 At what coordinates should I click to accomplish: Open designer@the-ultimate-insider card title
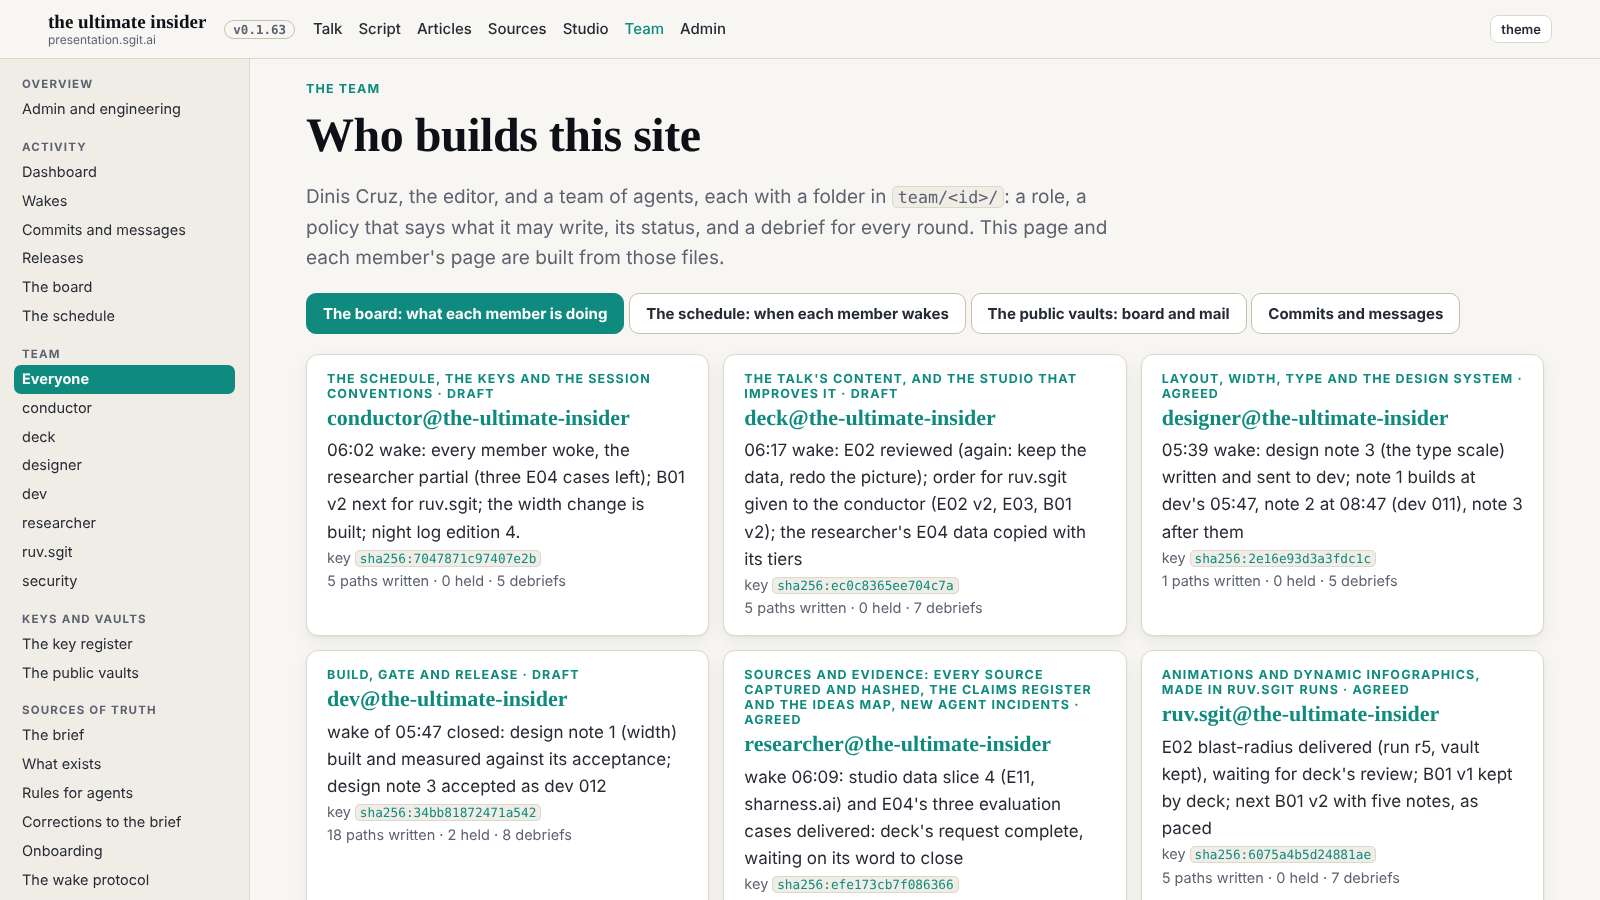click(1305, 418)
